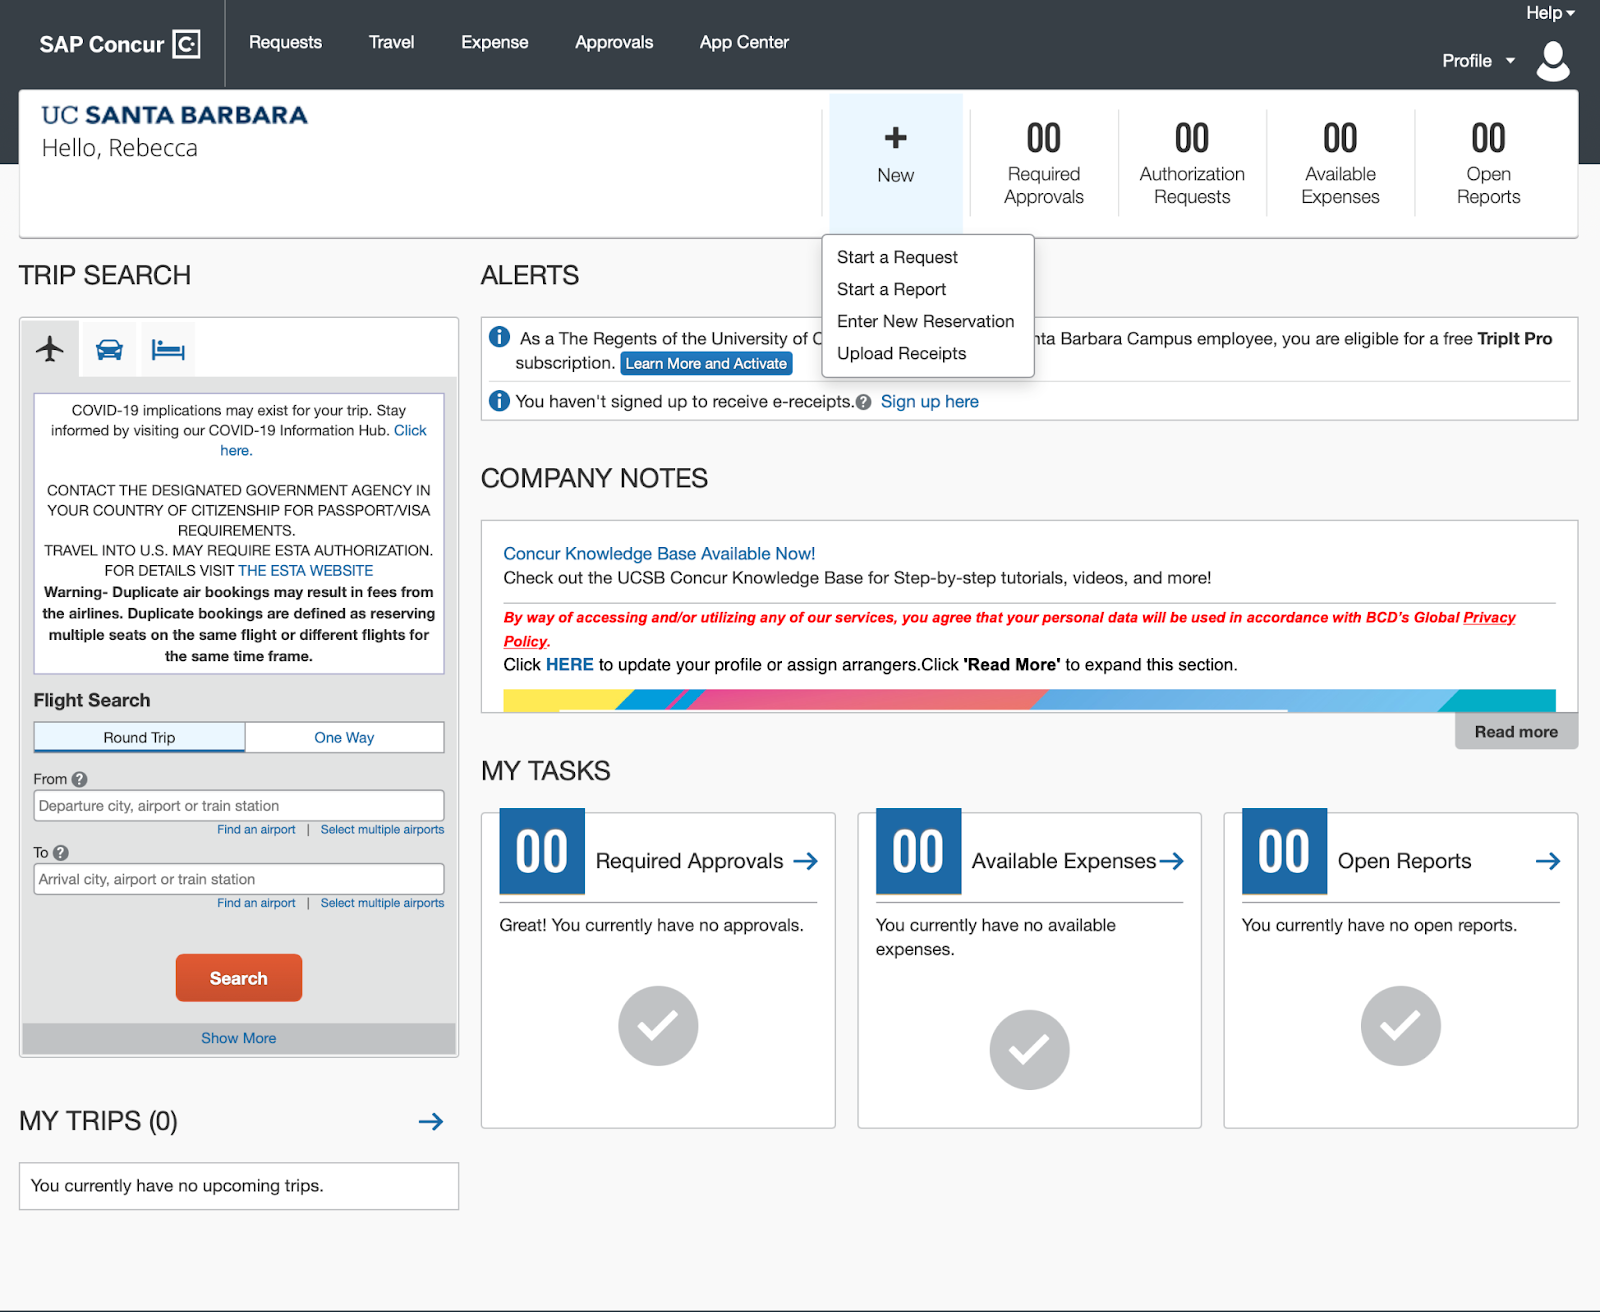Click HERE to update your profile

(x=570, y=665)
